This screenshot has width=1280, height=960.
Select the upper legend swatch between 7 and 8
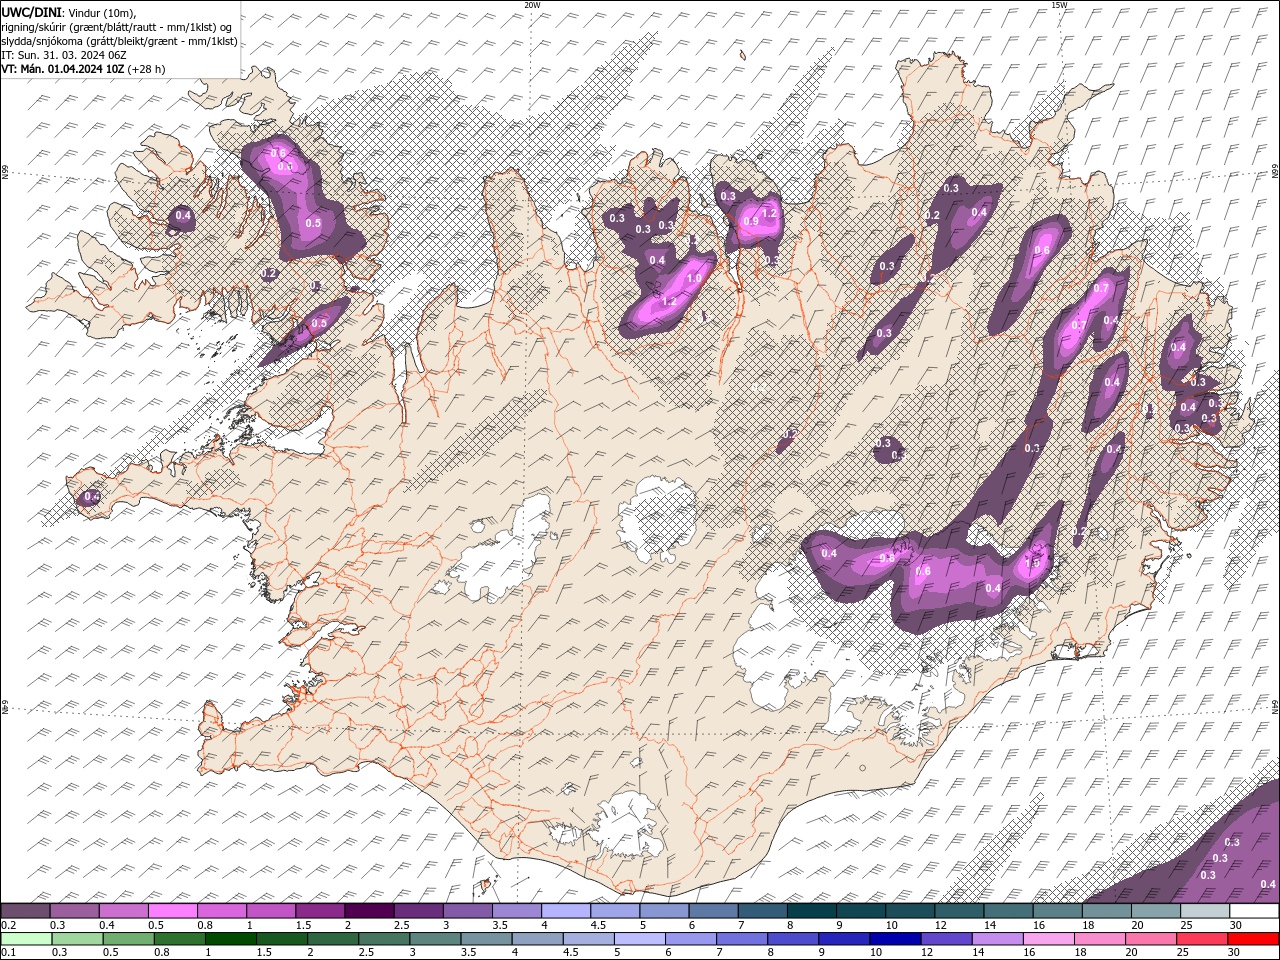tap(763, 911)
